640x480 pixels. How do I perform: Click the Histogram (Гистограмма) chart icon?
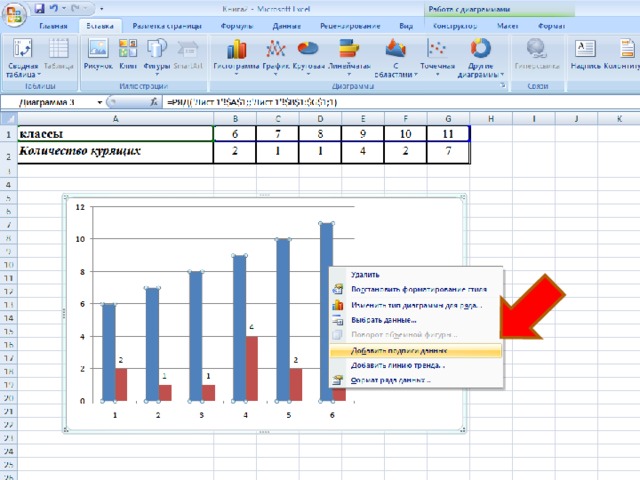[236, 49]
